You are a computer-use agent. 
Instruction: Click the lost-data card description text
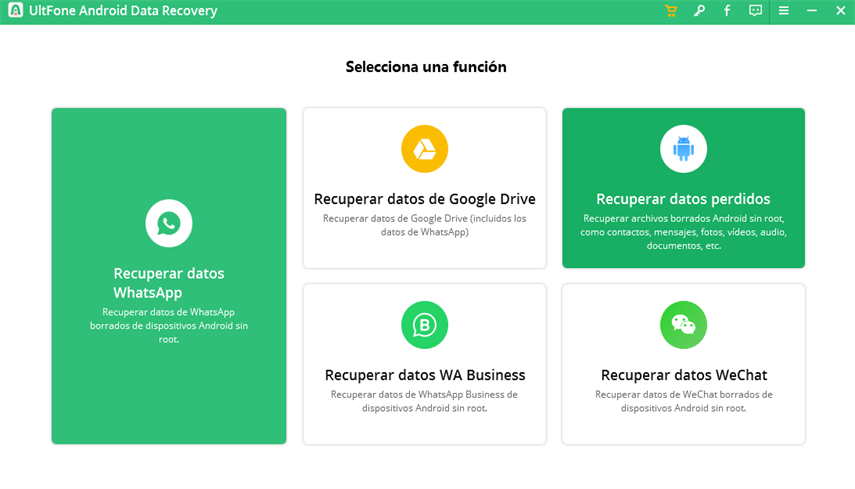[x=683, y=232]
